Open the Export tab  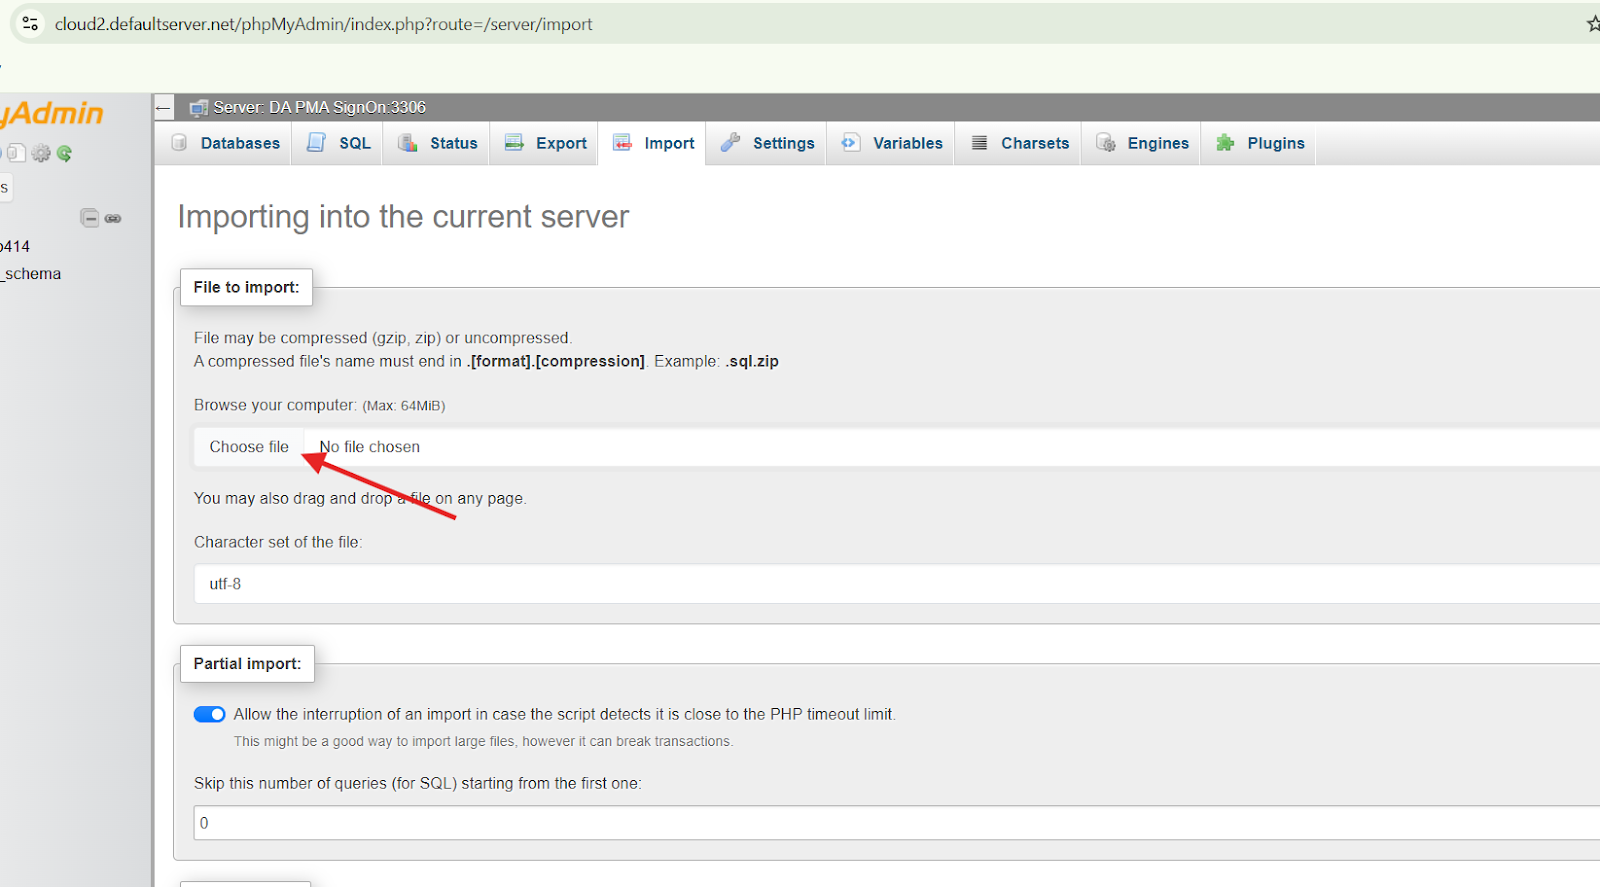click(545, 143)
